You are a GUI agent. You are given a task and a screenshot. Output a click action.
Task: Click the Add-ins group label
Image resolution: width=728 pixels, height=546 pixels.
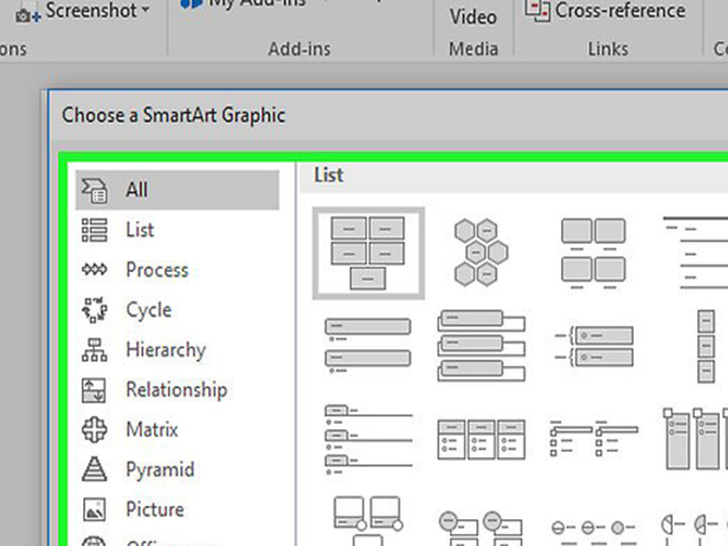click(299, 49)
